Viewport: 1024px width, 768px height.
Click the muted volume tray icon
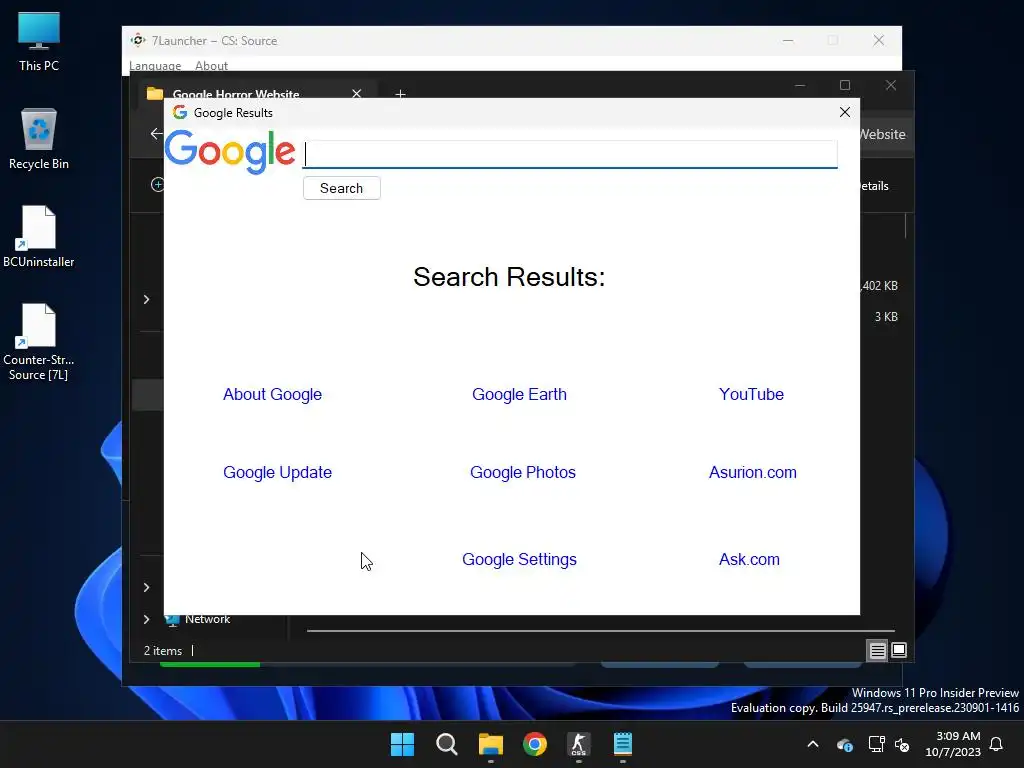902,744
